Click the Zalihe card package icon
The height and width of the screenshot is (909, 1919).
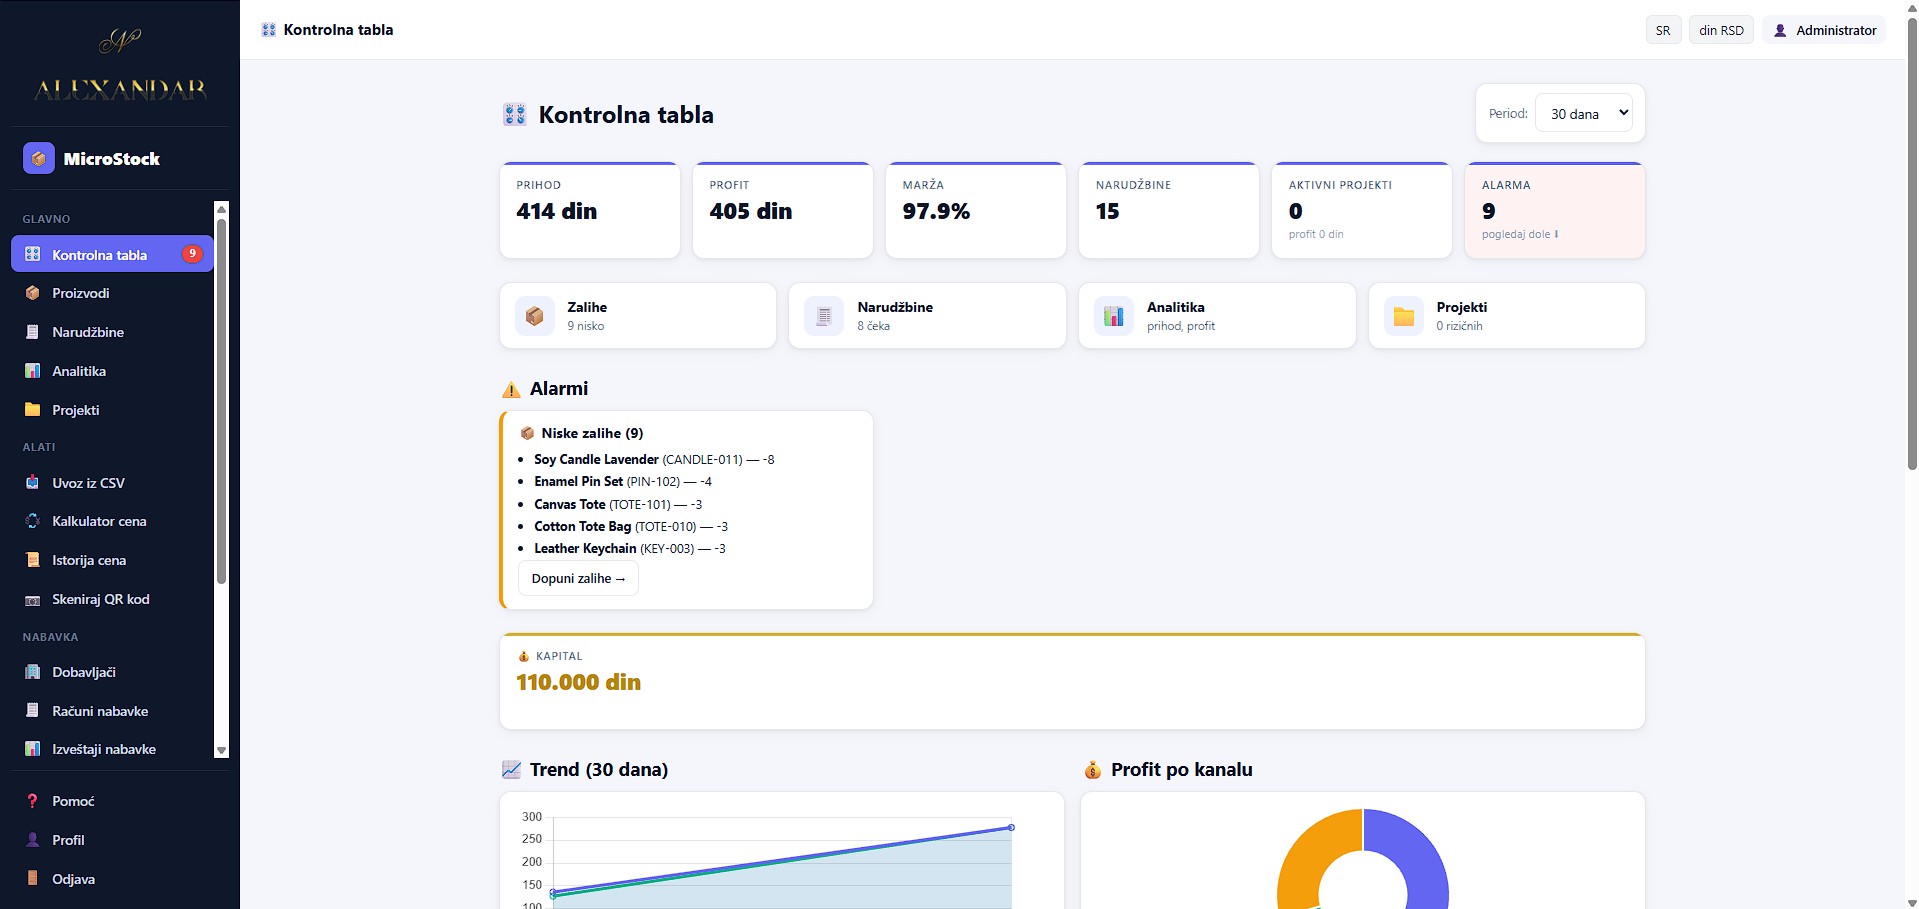pyautogui.click(x=535, y=316)
